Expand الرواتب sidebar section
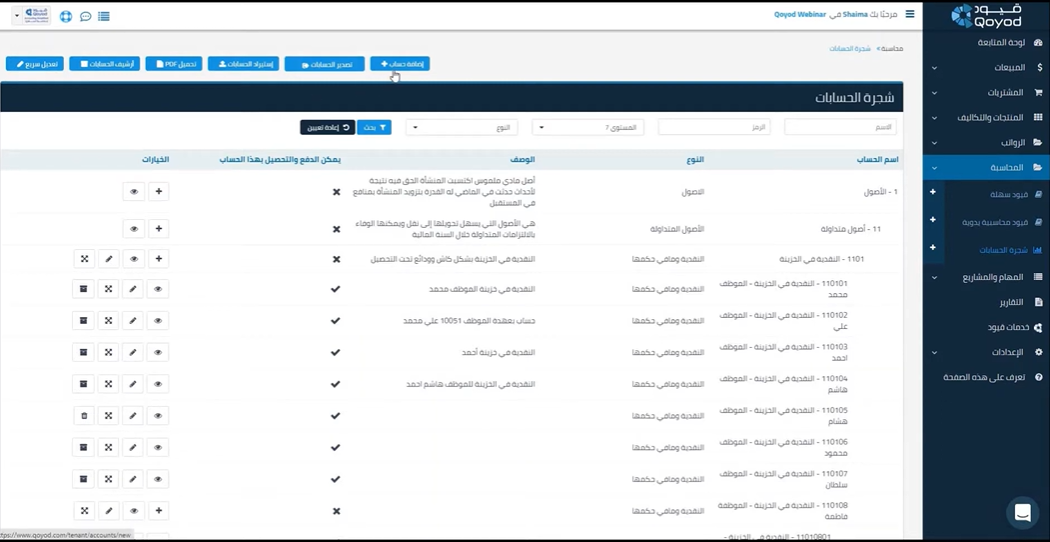This screenshot has width=1050, height=542. (x=986, y=143)
